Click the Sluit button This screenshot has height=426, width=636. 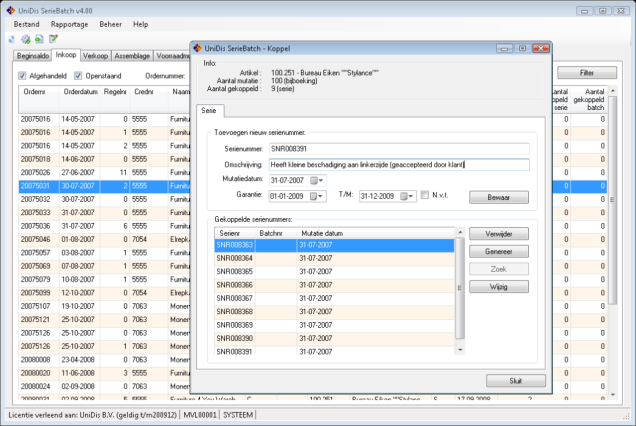(516, 381)
